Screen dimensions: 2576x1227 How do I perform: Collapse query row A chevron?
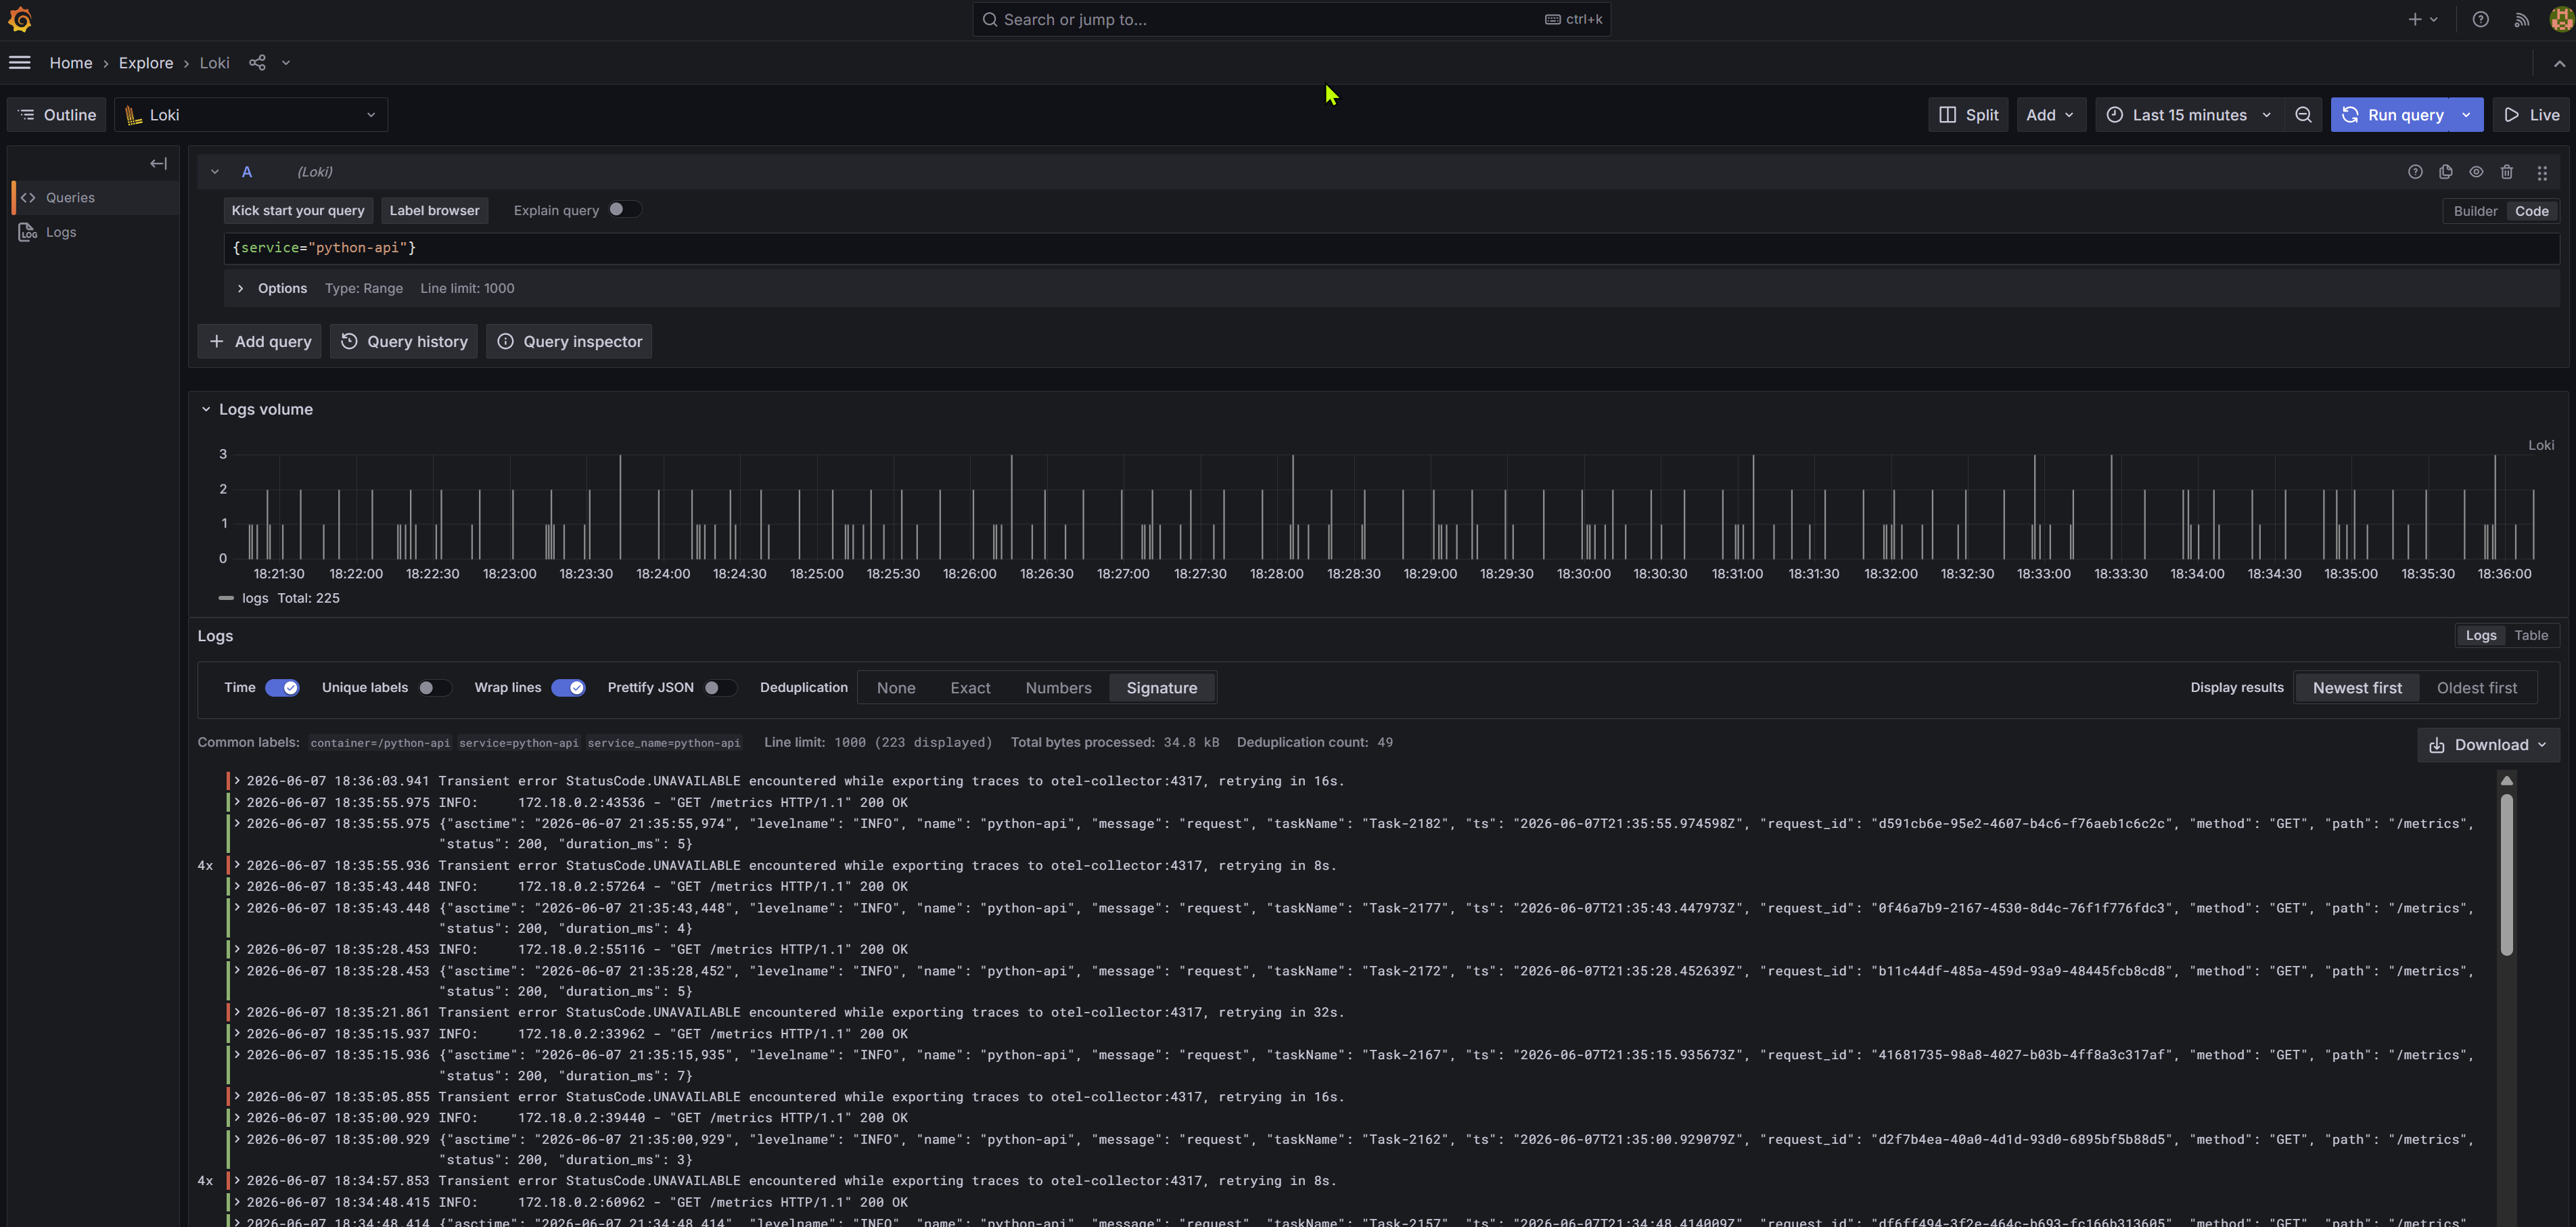click(214, 172)
